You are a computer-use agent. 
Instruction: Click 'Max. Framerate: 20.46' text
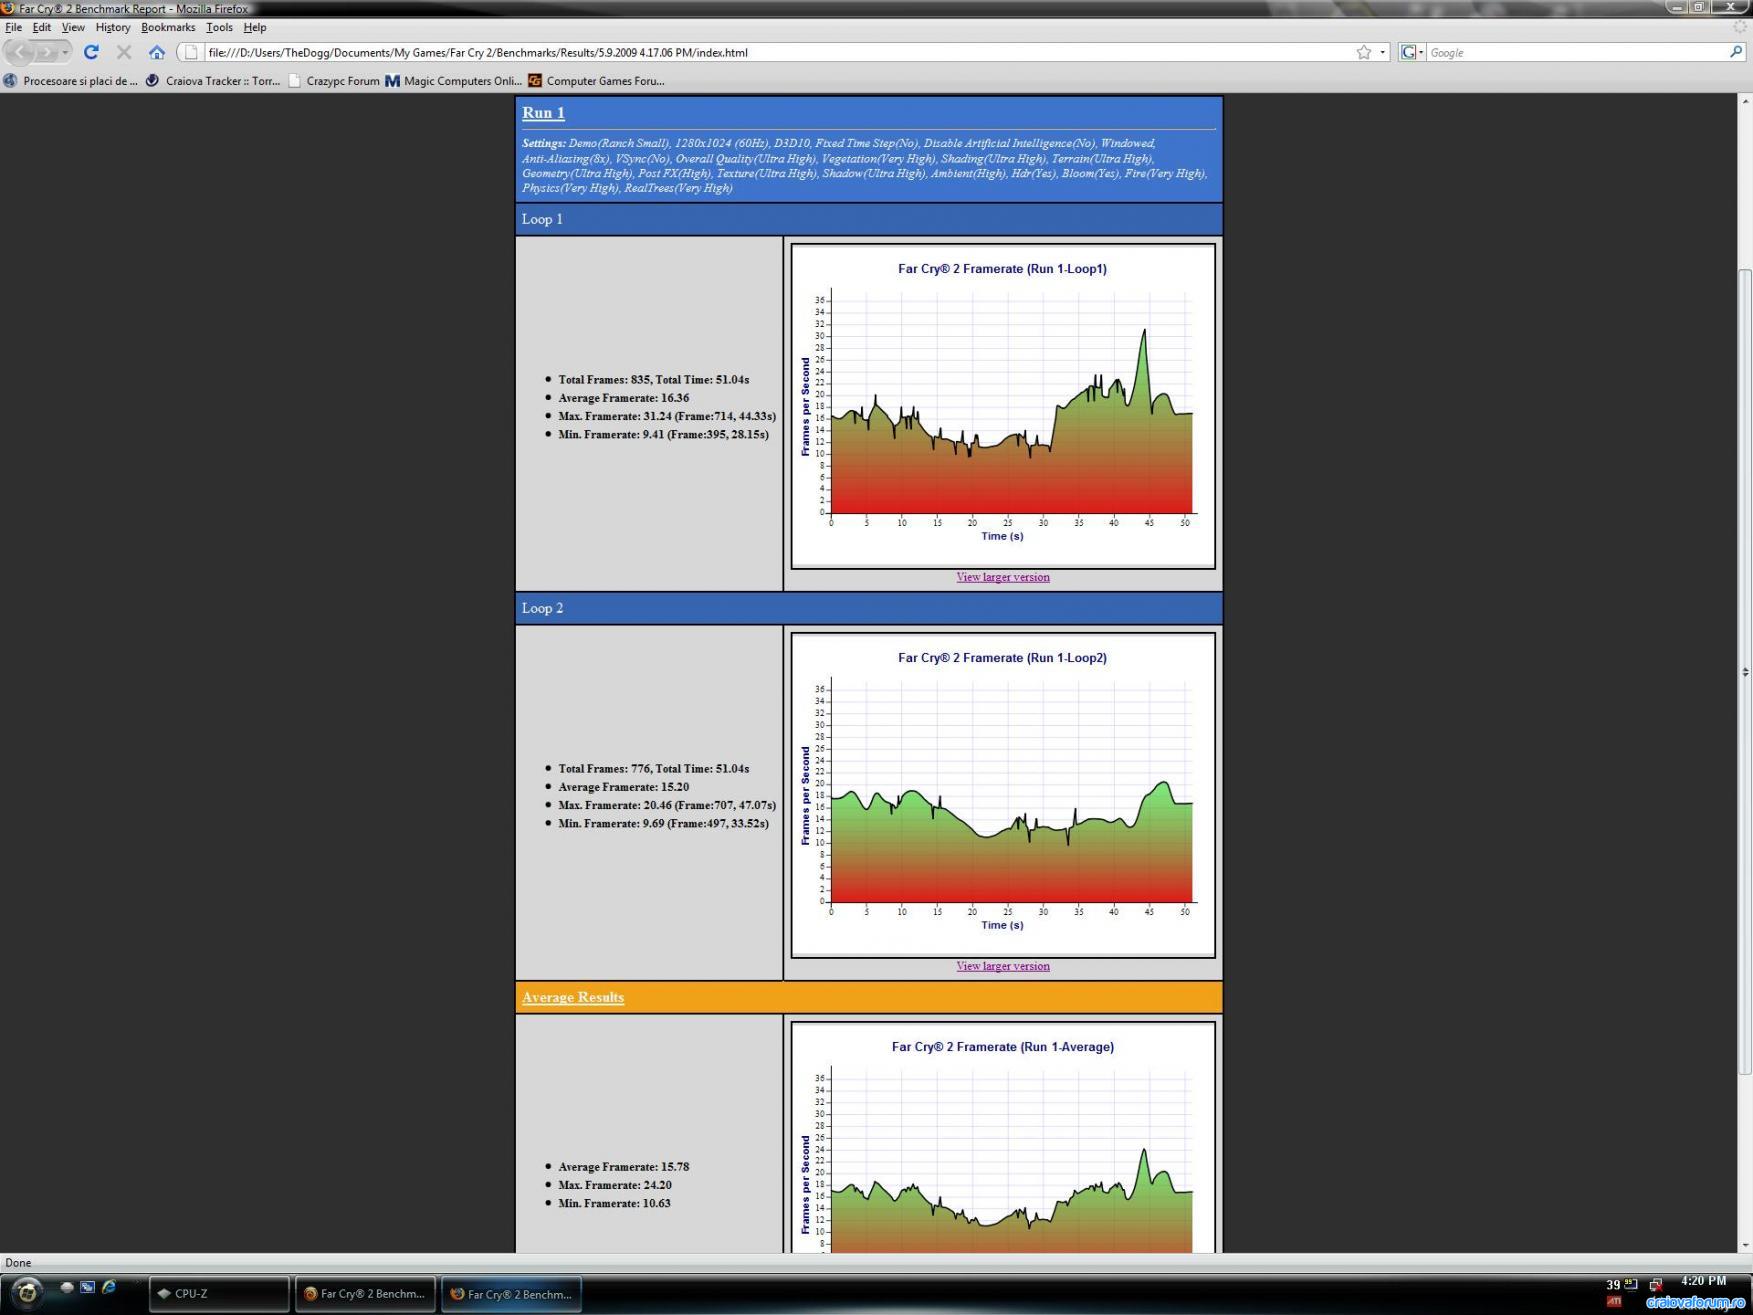[667, 805]
